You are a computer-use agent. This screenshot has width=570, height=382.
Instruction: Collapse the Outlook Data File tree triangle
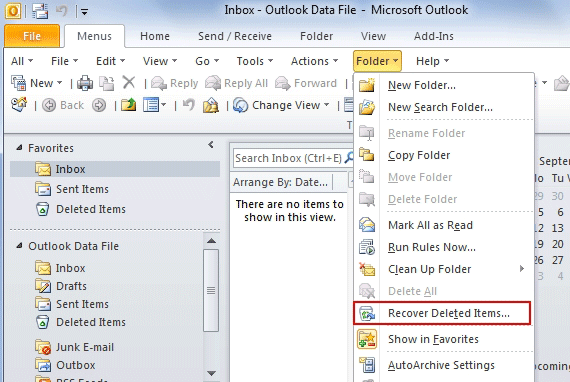(19, 246)
